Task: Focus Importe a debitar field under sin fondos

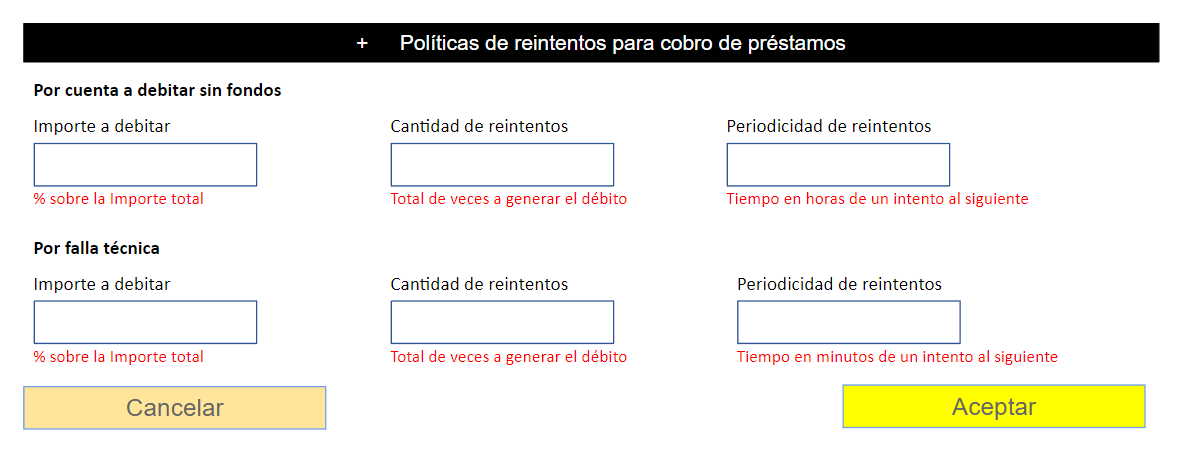Action: pyautogui.click(x=145, y=165)
